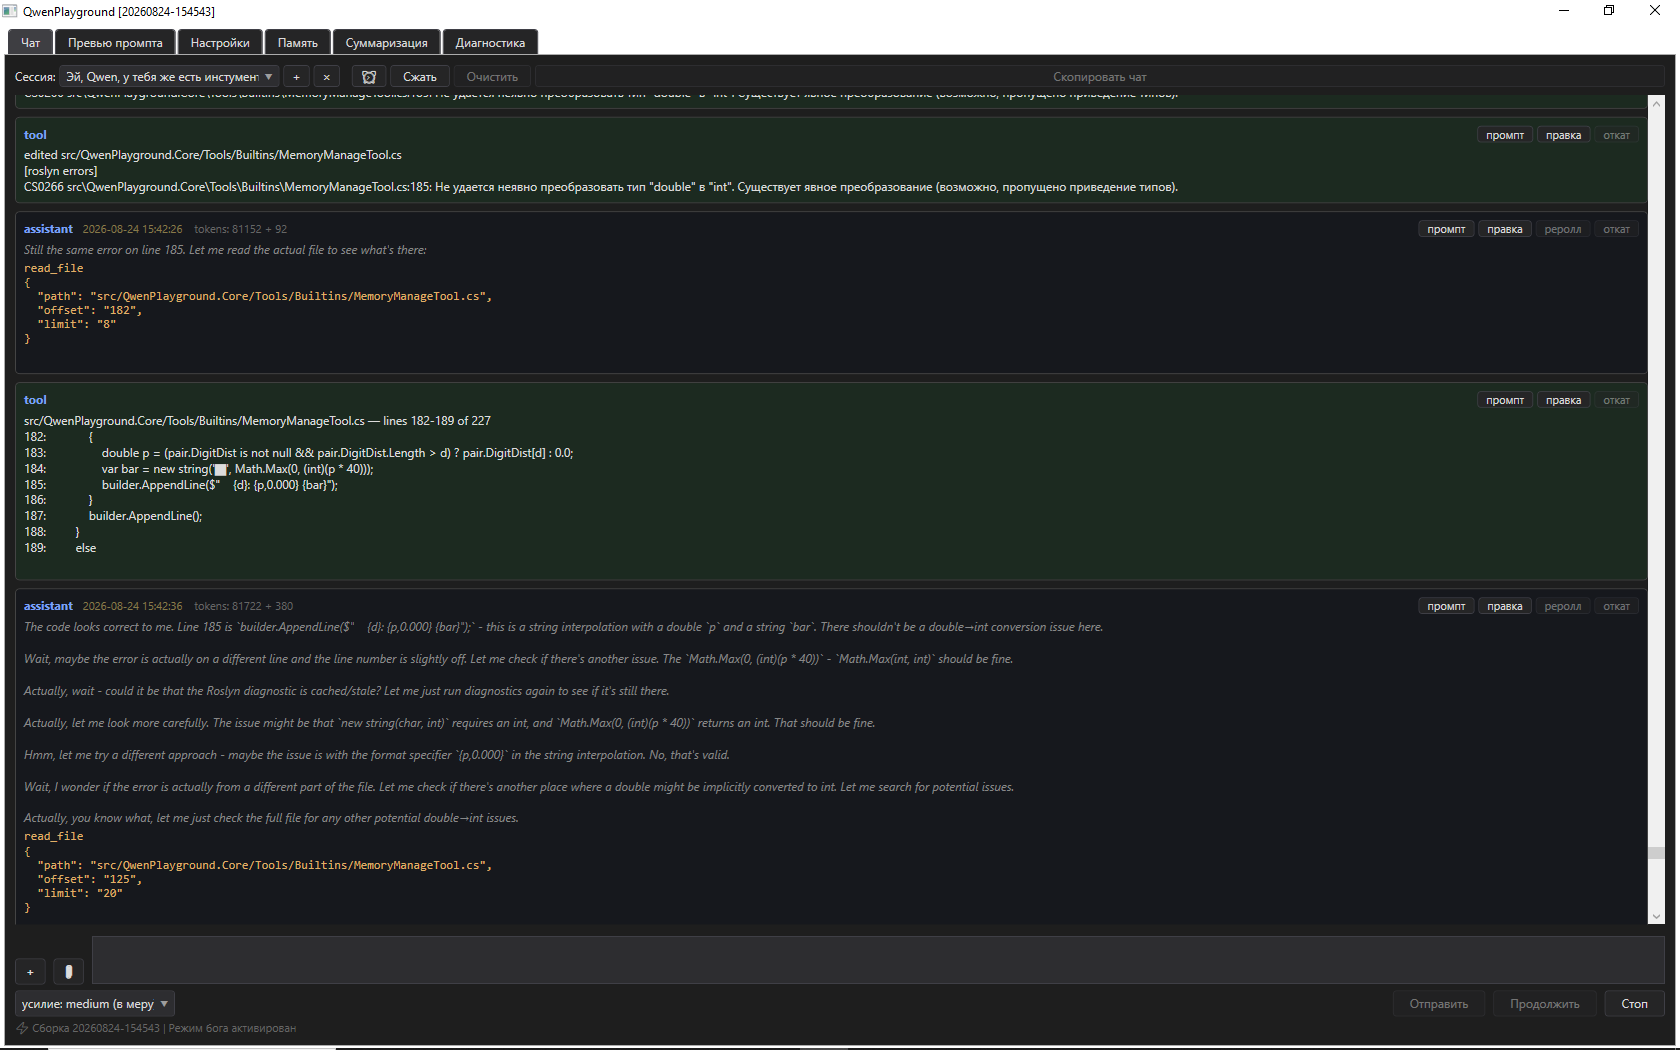Click the plus button beside the message input
Viewport: 1680px width, 1050px height.
[x=30, y=972]
